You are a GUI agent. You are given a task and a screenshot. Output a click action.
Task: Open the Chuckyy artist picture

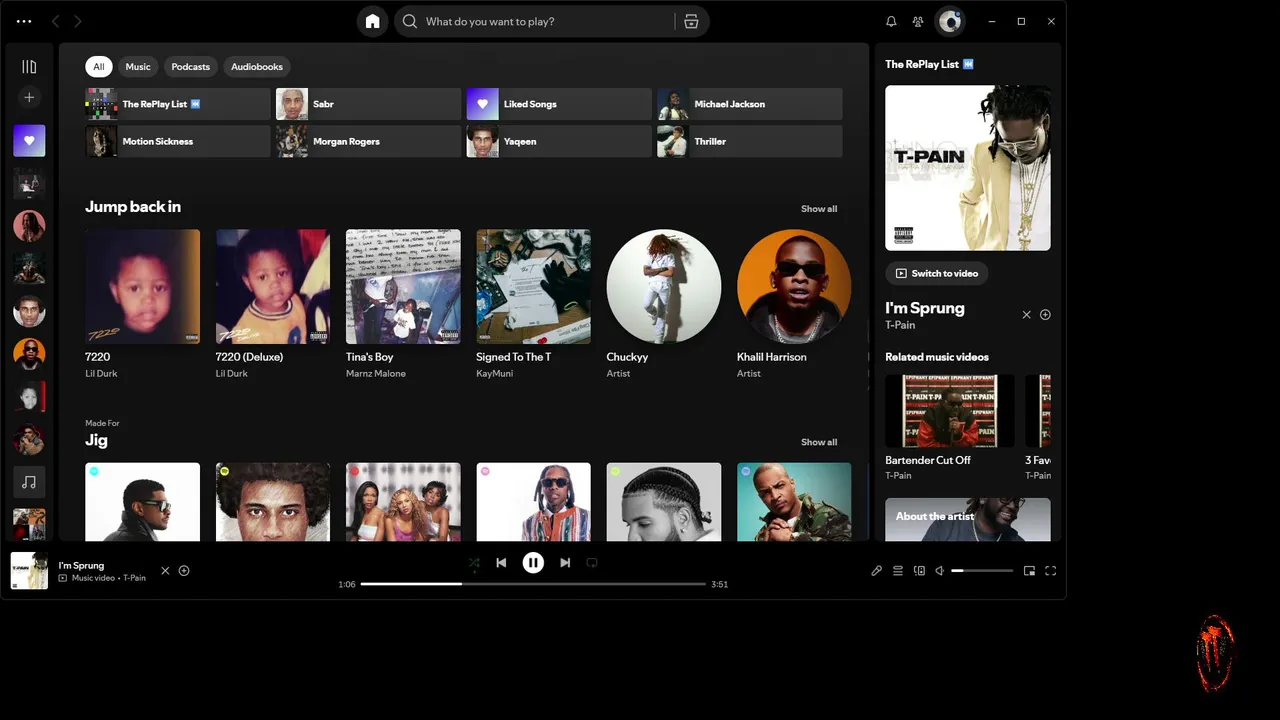pos(664,287)
